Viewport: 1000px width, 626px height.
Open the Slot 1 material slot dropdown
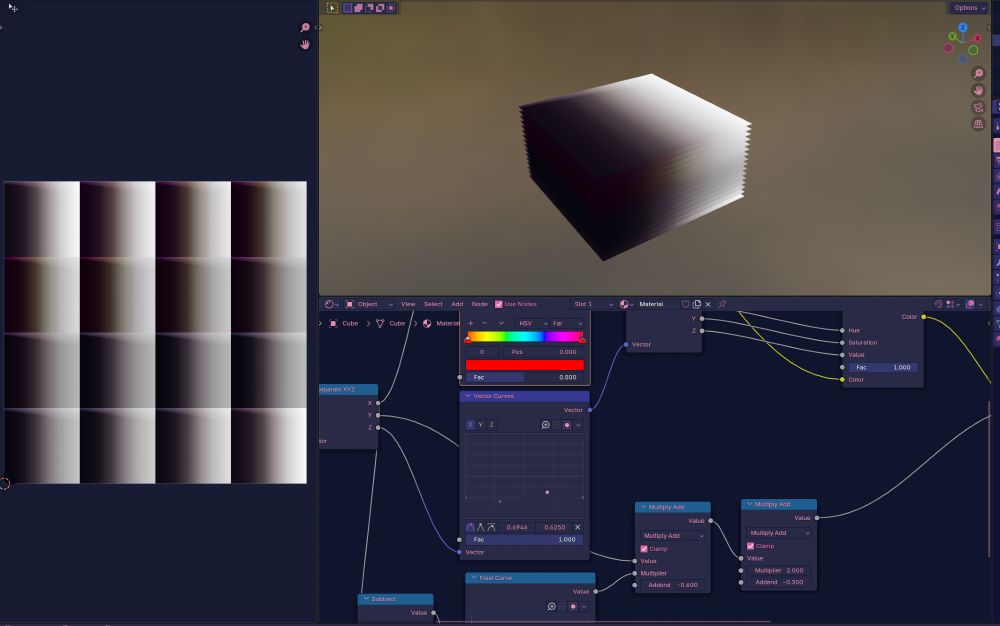click(593, 304)
